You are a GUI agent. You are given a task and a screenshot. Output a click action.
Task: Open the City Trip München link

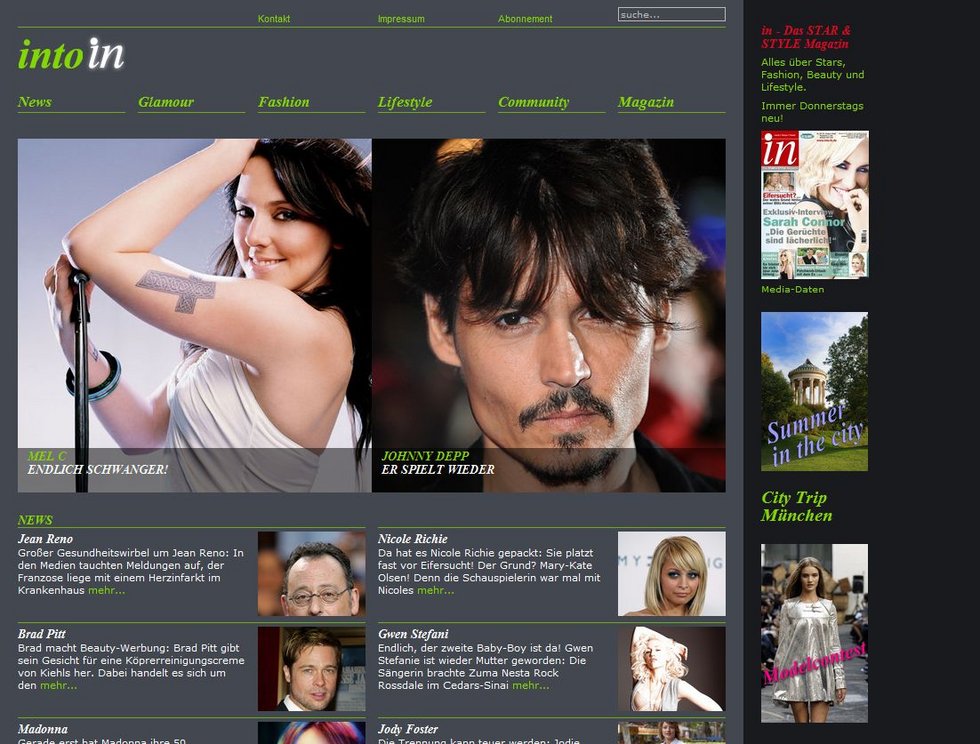(797, 506)
